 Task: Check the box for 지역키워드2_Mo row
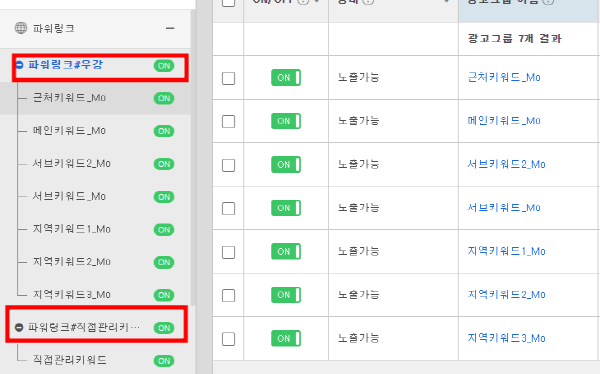pos(228,296)
